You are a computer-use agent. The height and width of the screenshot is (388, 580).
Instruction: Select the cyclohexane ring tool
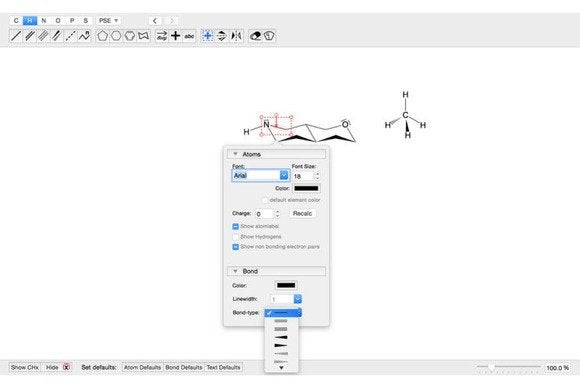[116, 36]
